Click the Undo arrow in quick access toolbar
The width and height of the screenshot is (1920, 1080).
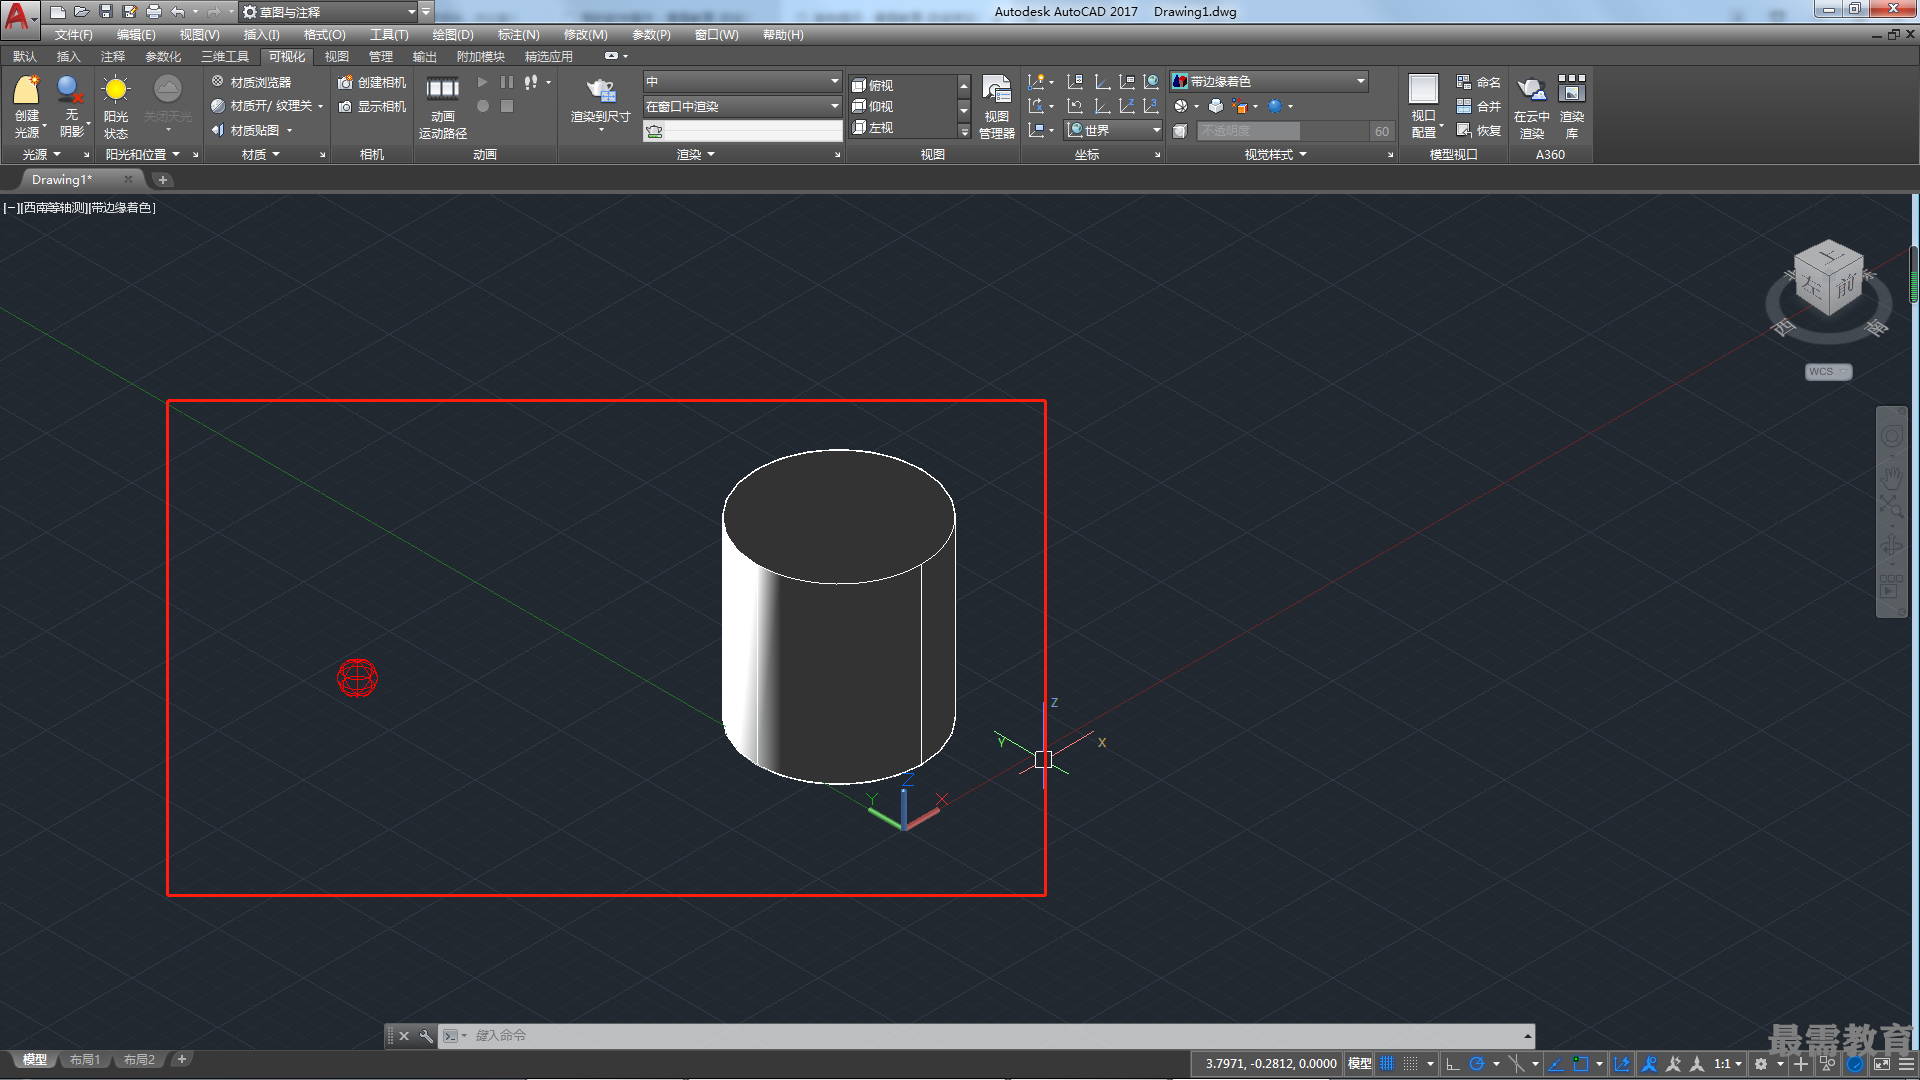pos(178,12)
